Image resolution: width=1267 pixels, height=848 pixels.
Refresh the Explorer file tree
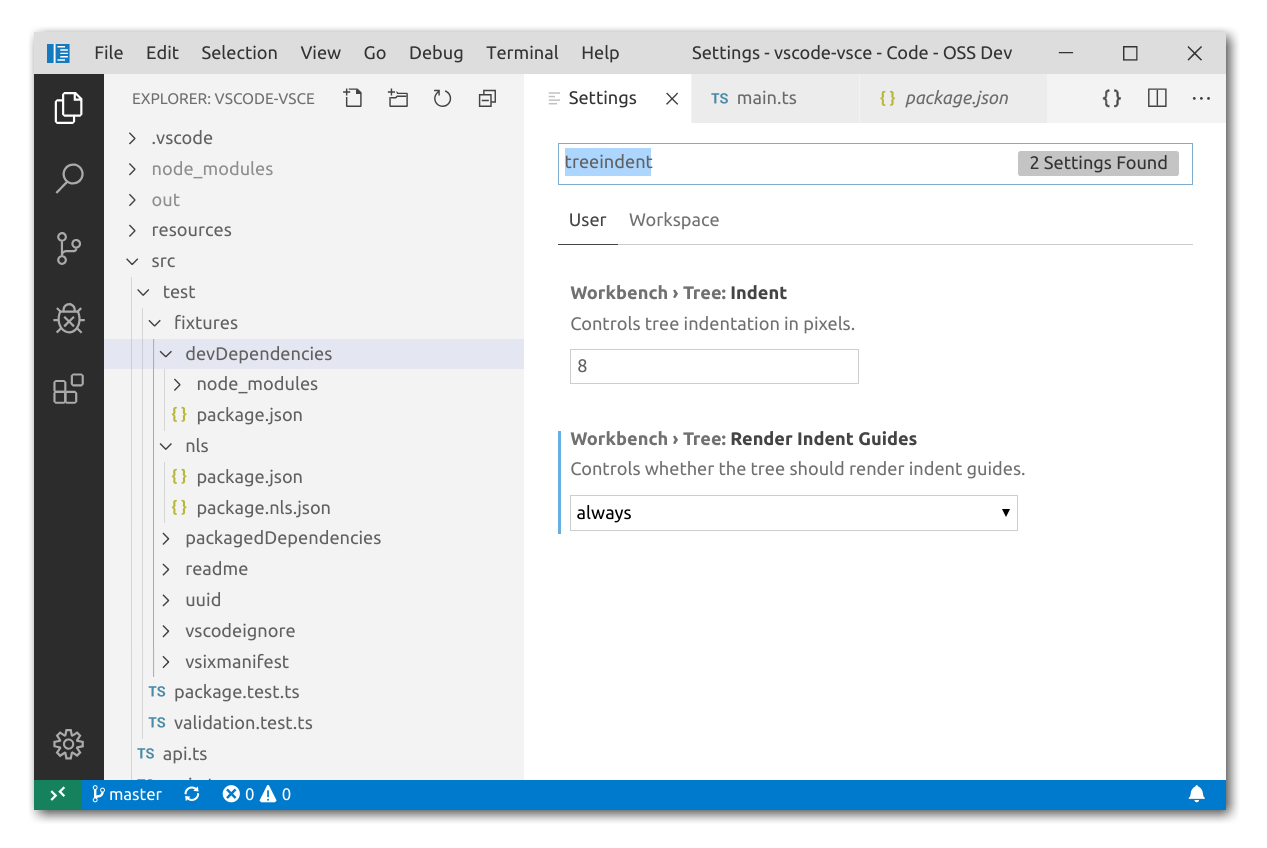pos(442,98)
